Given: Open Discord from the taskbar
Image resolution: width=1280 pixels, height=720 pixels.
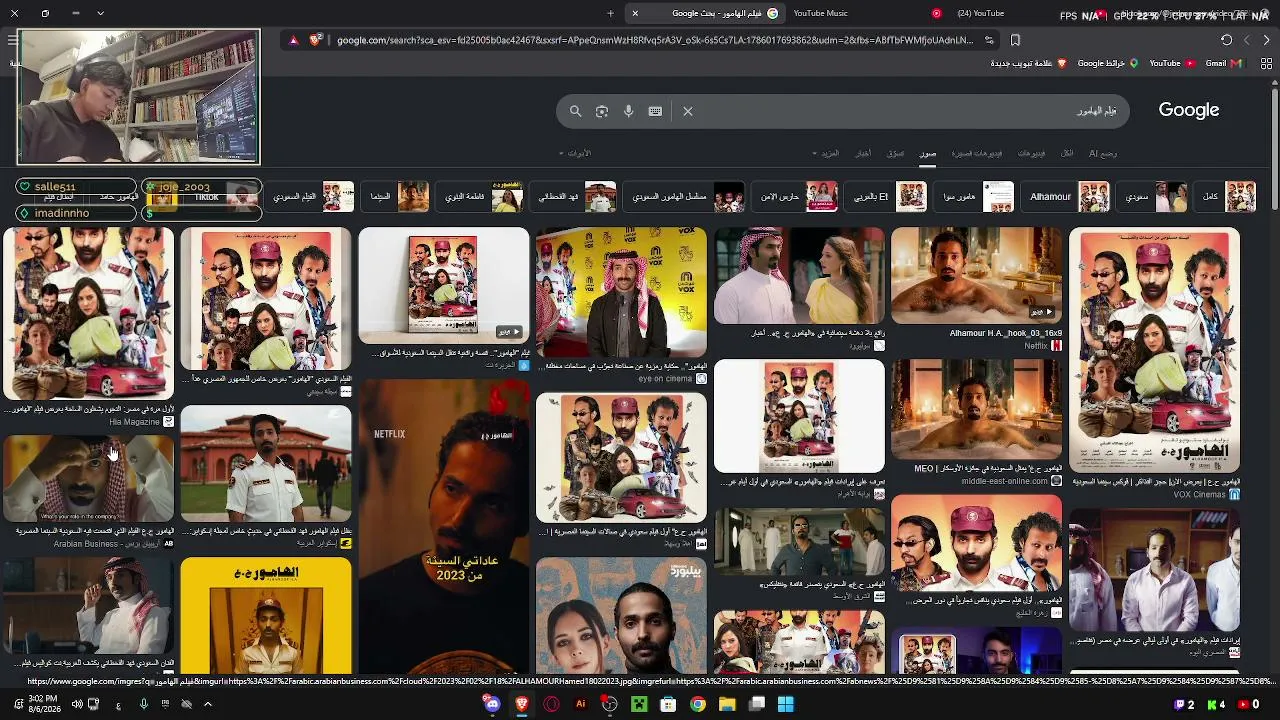Looking at the screenshot, I should [492, 704].
